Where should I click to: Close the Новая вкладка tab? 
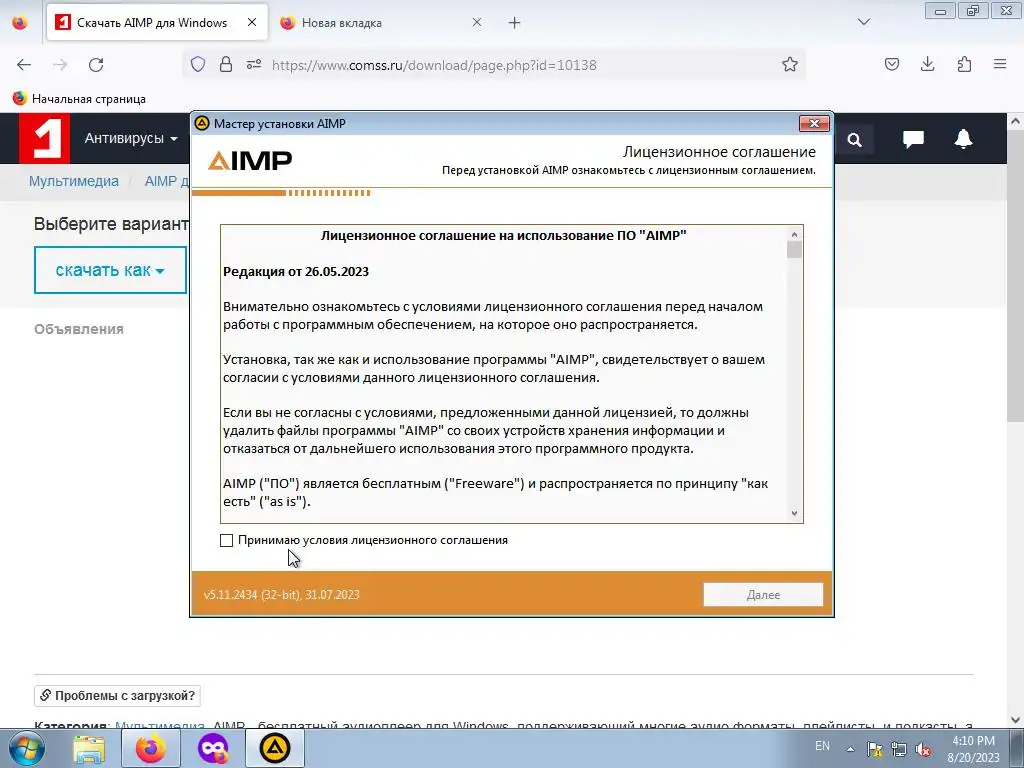pos(477,22)
